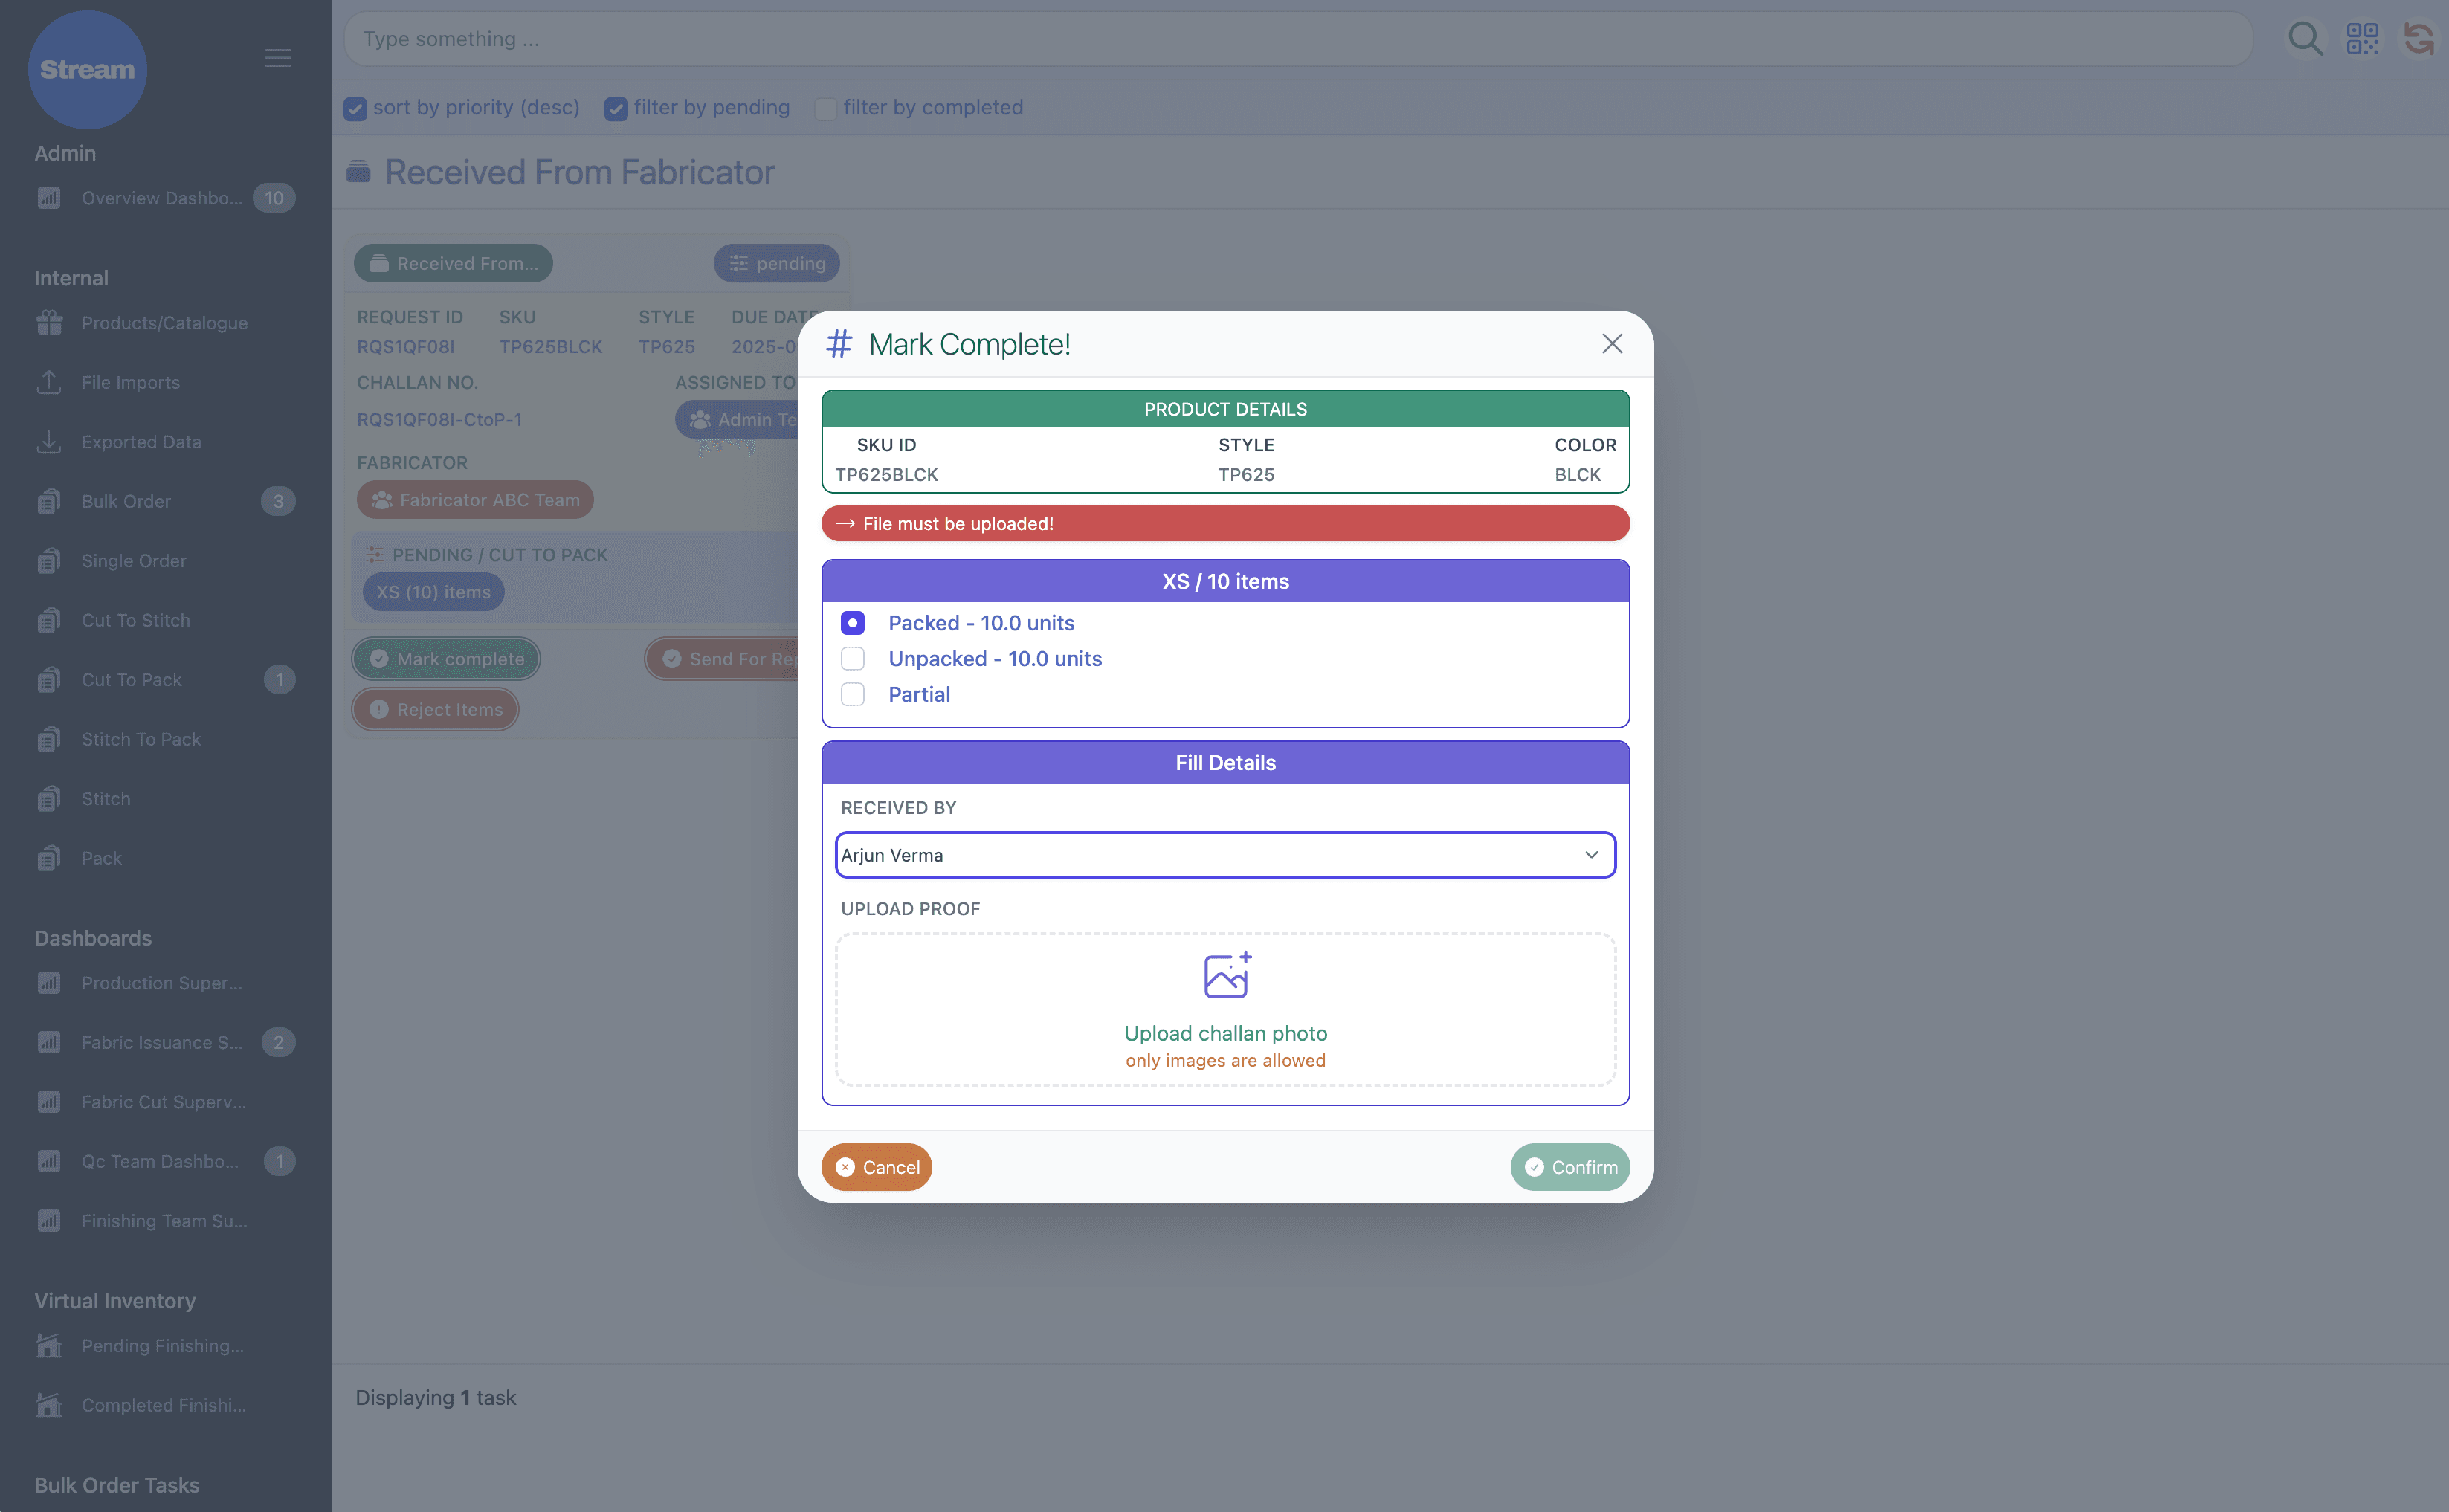Click Finishing Team Supervisor chart icon
2449x1512 pixels.
[49, 1221]
